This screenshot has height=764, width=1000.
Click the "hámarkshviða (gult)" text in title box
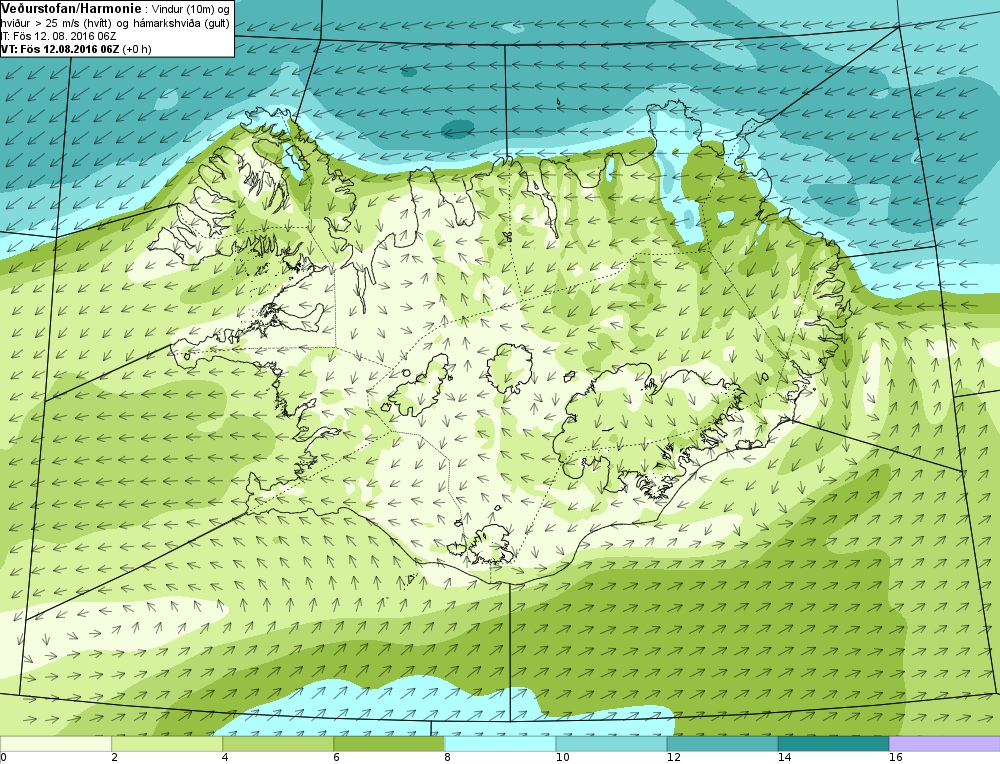tap(183, 23)
